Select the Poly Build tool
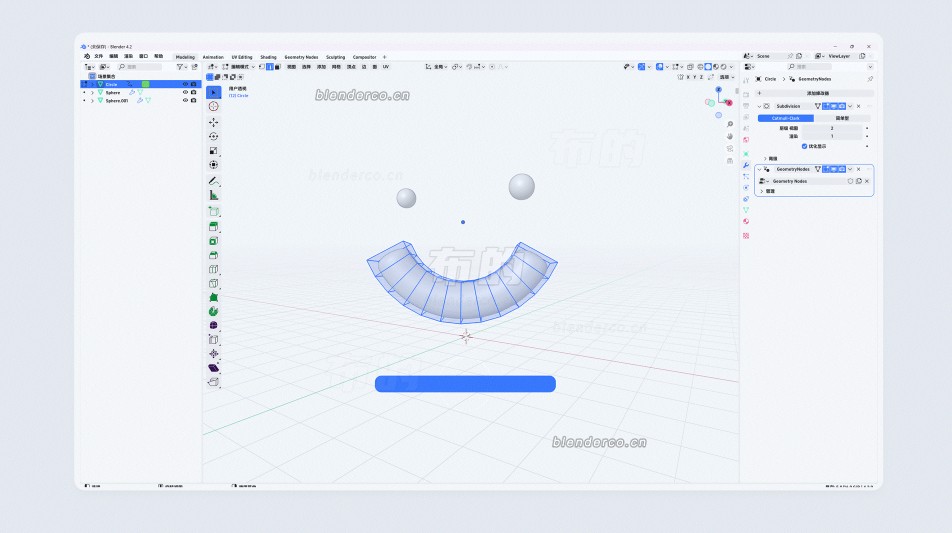The image size is (952, 533). coord(214,297)
